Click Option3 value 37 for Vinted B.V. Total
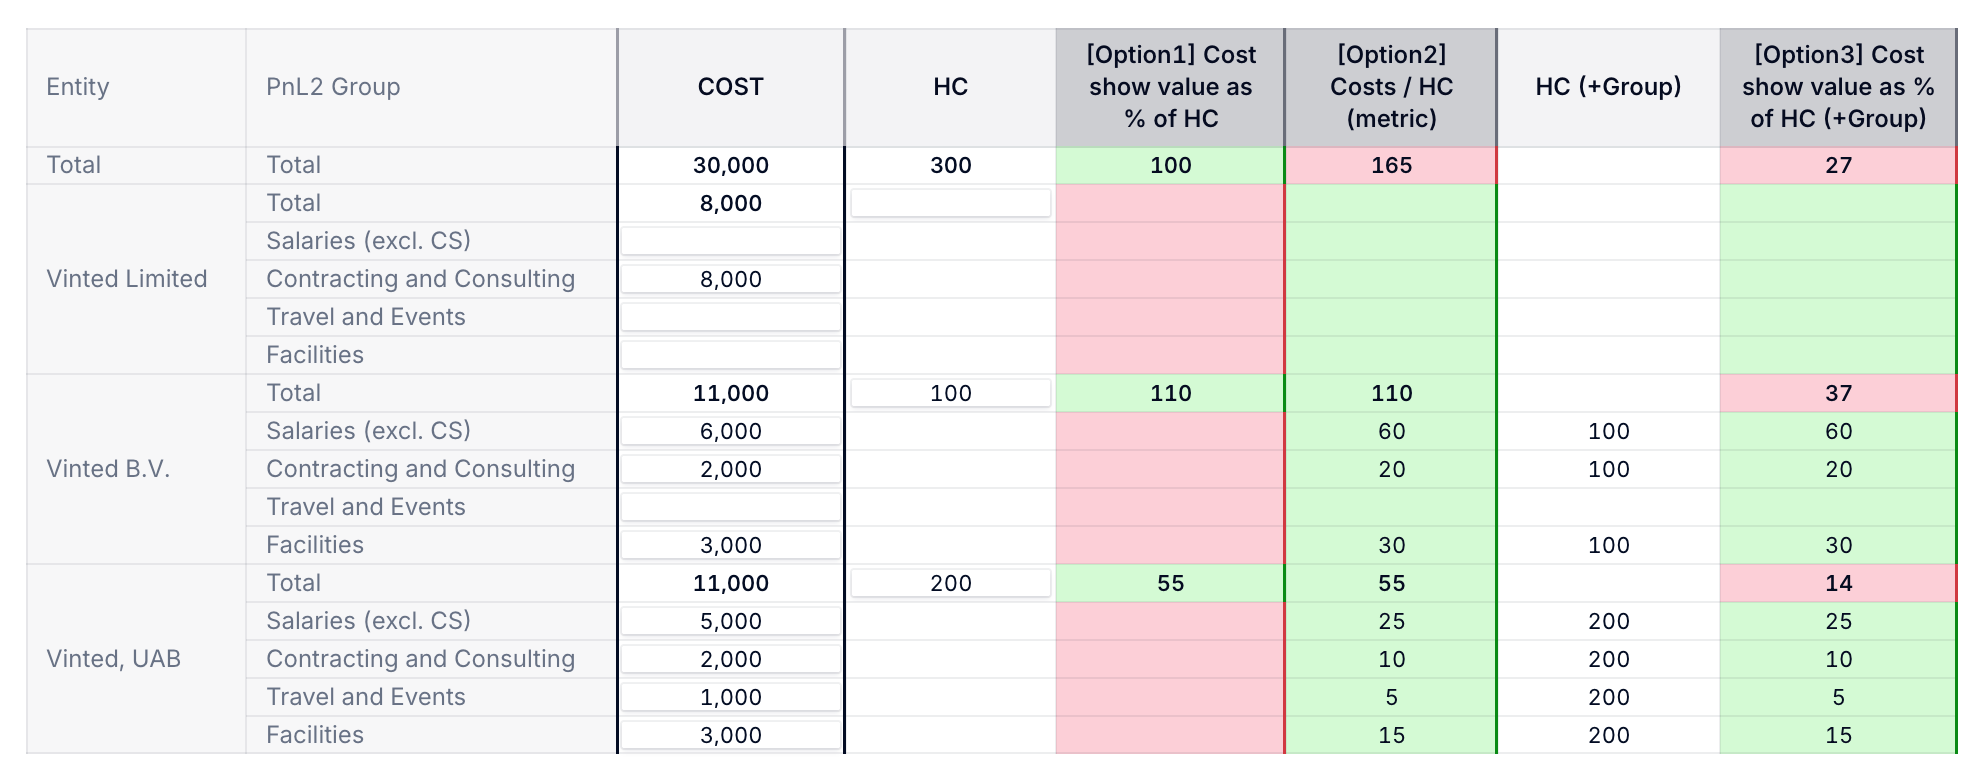 coord(1838,393)
